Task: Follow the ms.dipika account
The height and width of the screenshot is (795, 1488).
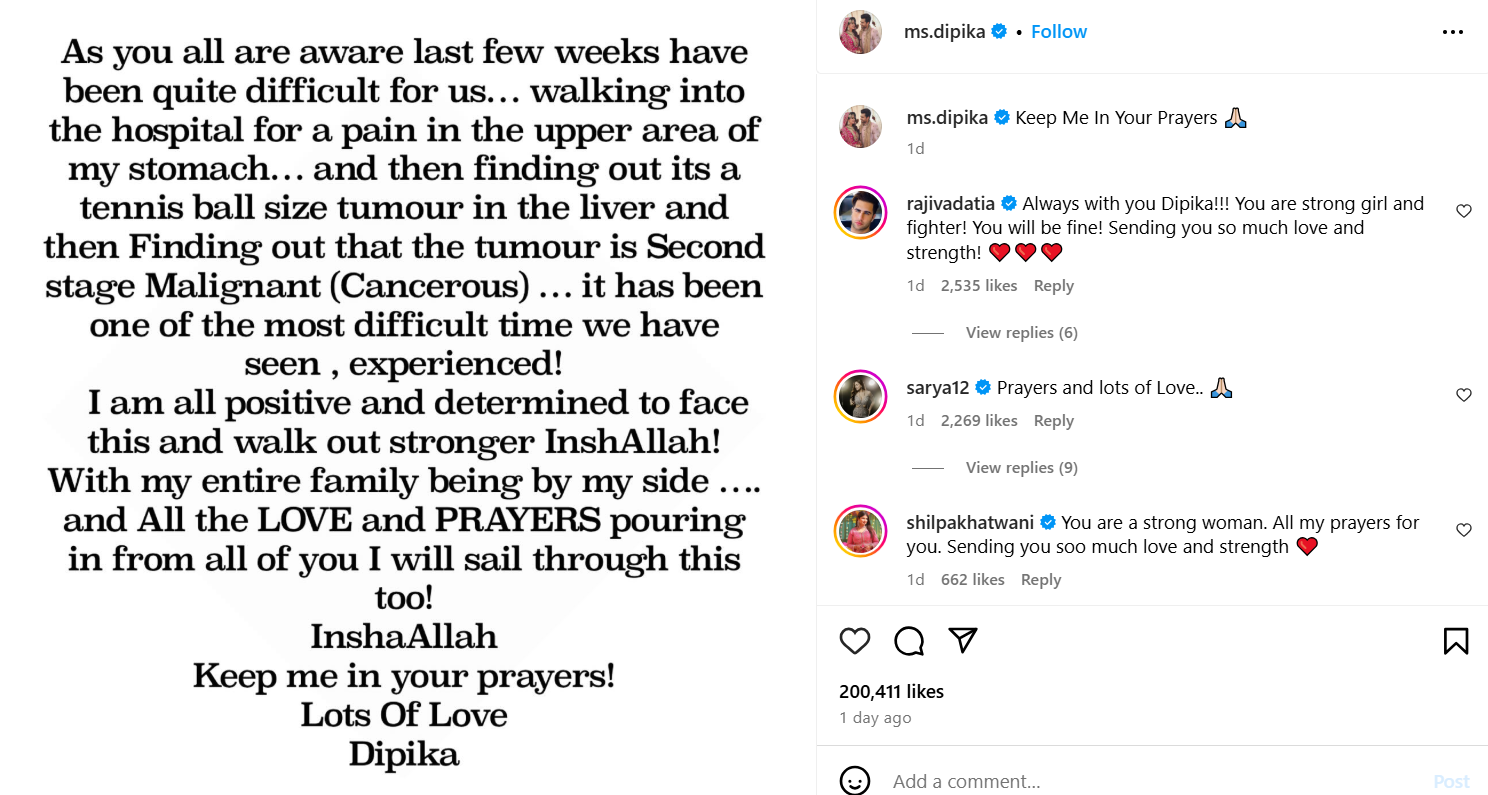Action: (1059, 32)
